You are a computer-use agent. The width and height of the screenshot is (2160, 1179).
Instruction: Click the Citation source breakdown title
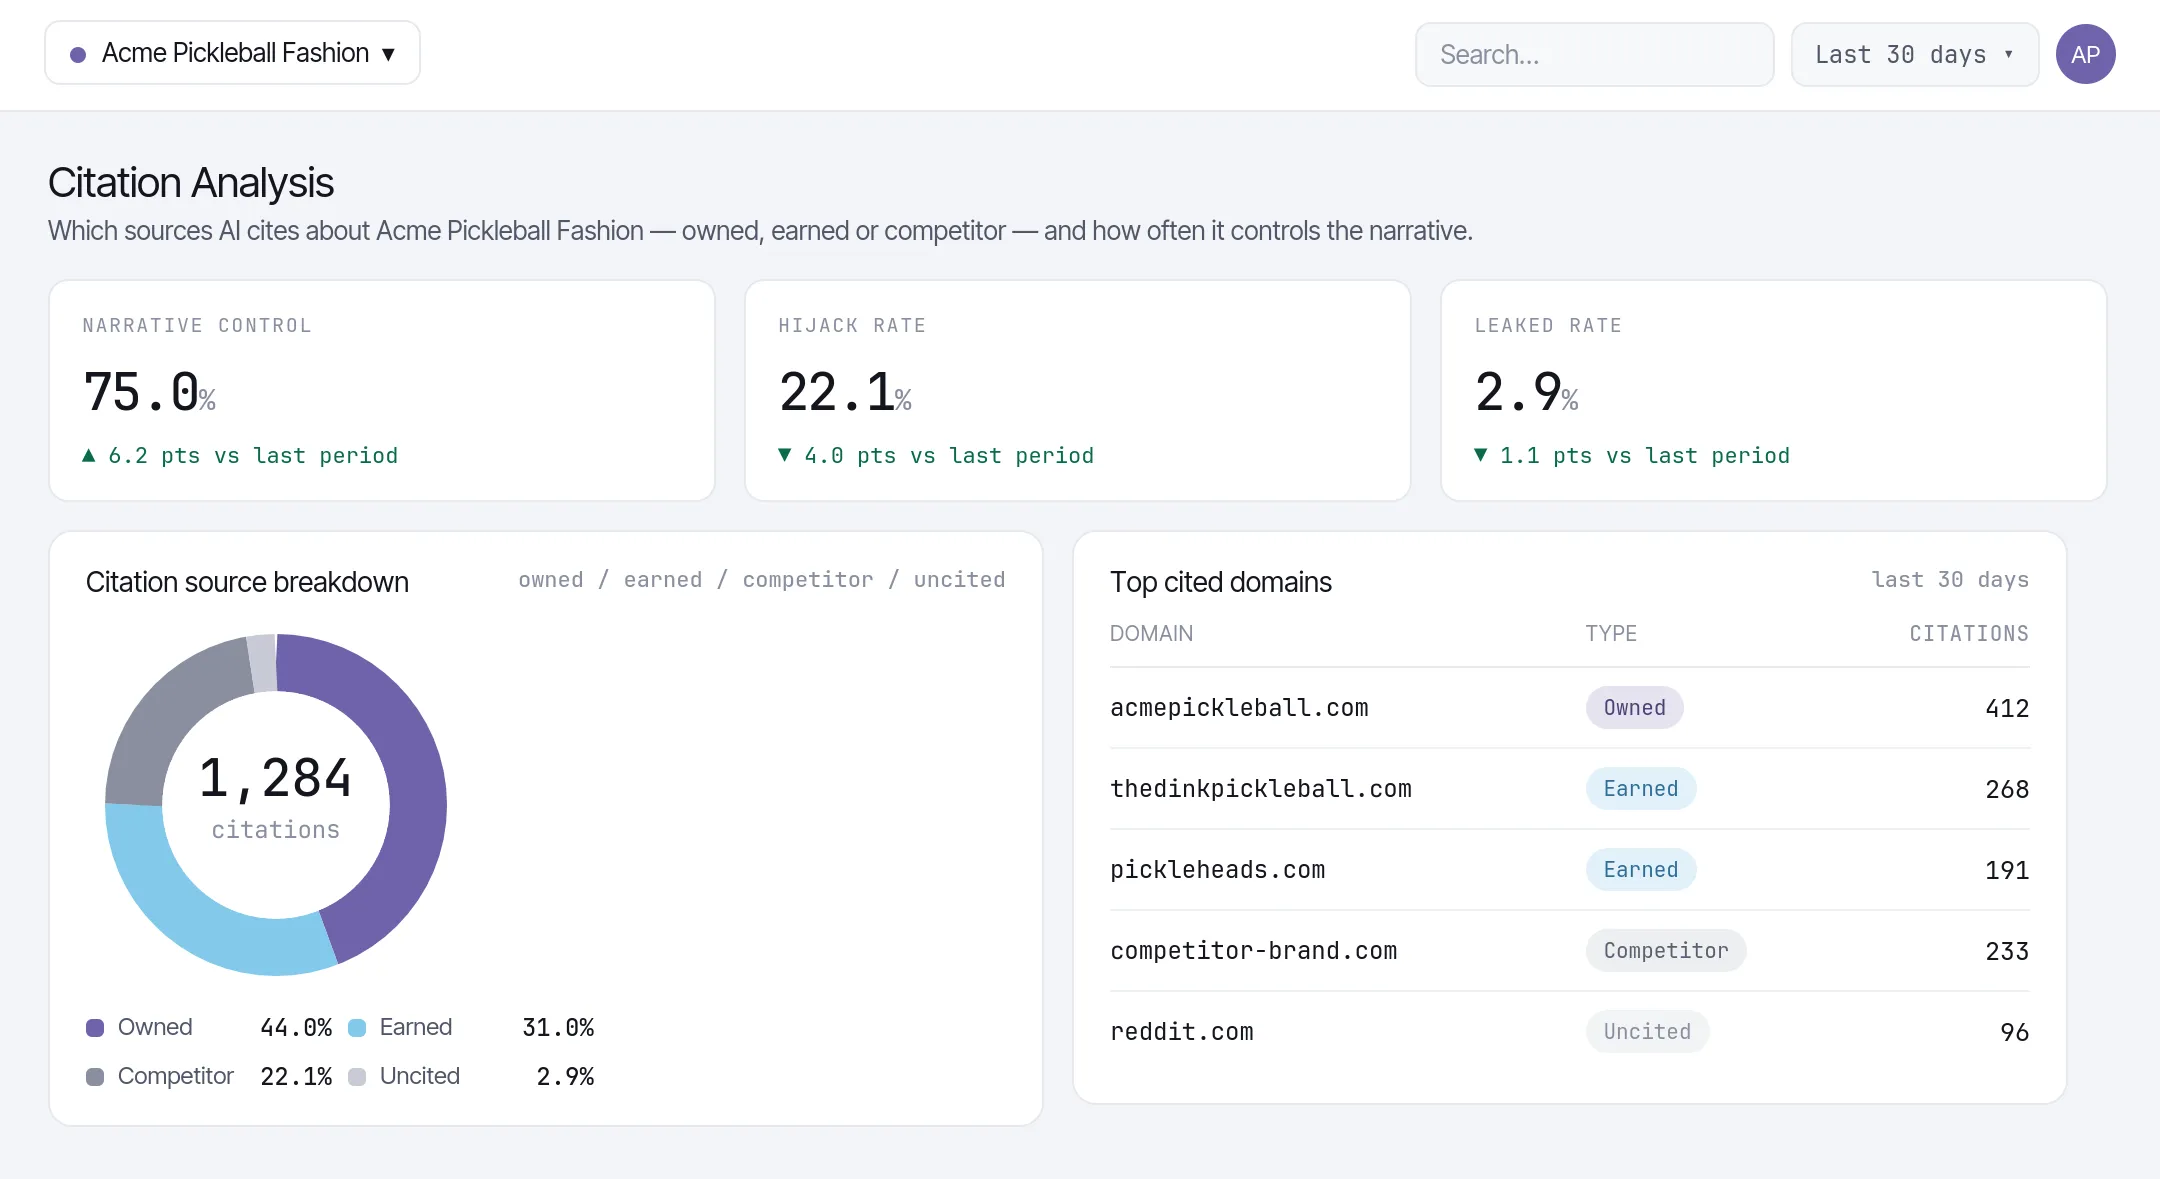point(247,582)
